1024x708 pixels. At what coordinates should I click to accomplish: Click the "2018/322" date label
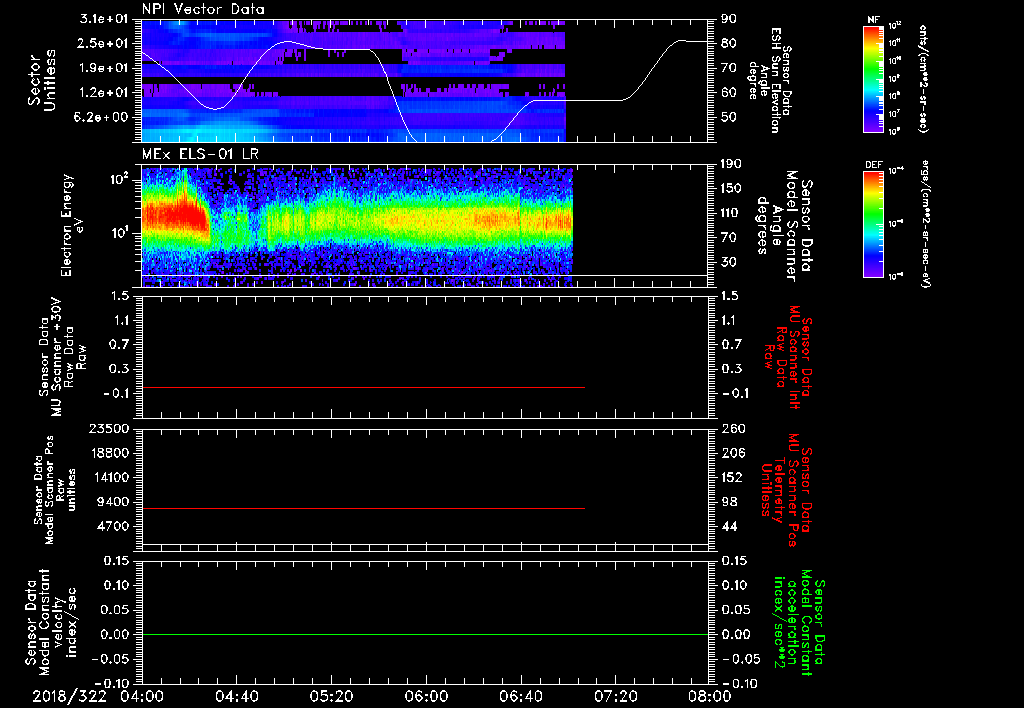coord(69,696)
